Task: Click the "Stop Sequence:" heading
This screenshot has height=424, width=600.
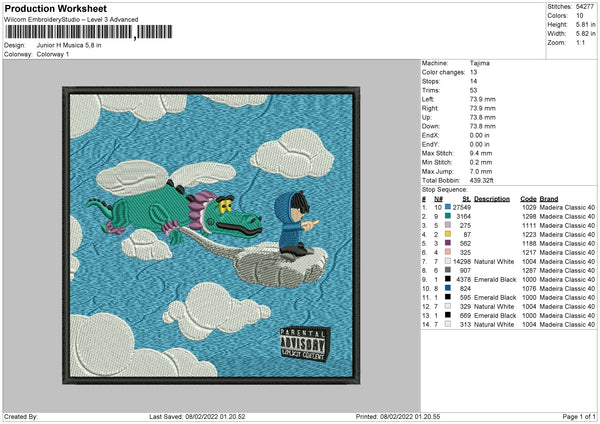Action: pyautogui.click(x=445, y=190)
